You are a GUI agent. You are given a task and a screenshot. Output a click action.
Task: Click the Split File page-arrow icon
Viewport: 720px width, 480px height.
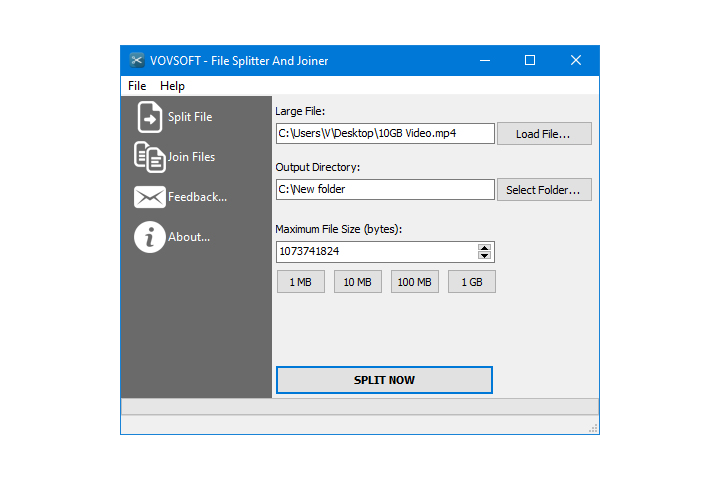(x=149, y=117)
